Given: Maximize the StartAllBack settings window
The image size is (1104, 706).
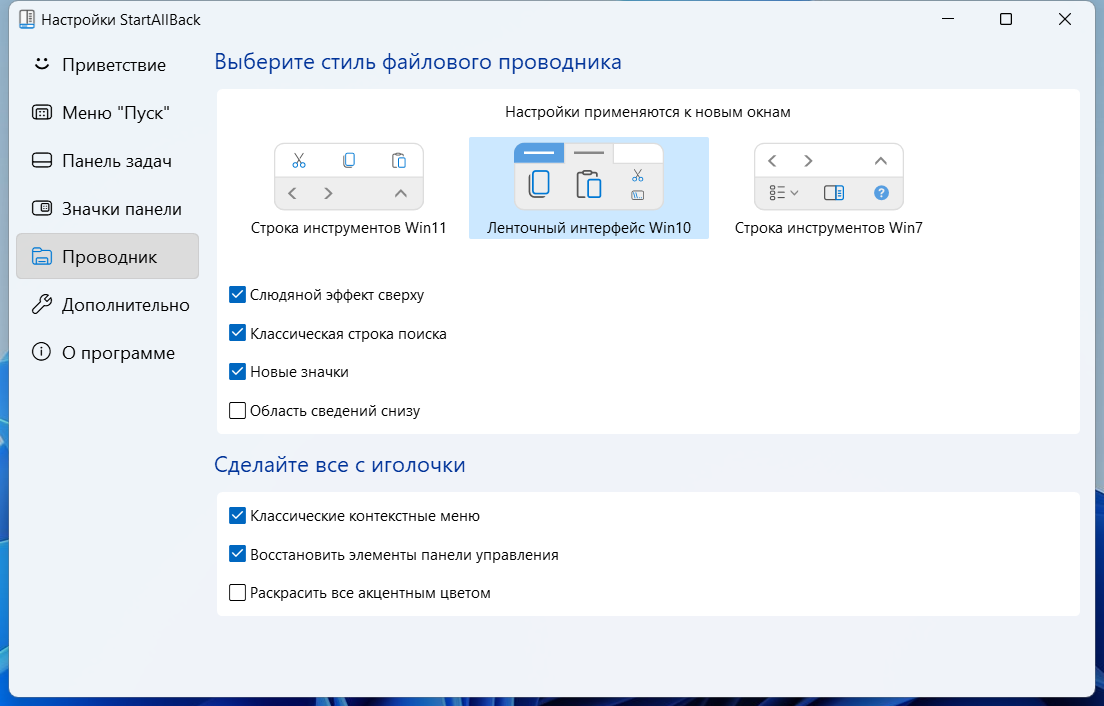Looking at the screenshot, I should (1005, 19).
